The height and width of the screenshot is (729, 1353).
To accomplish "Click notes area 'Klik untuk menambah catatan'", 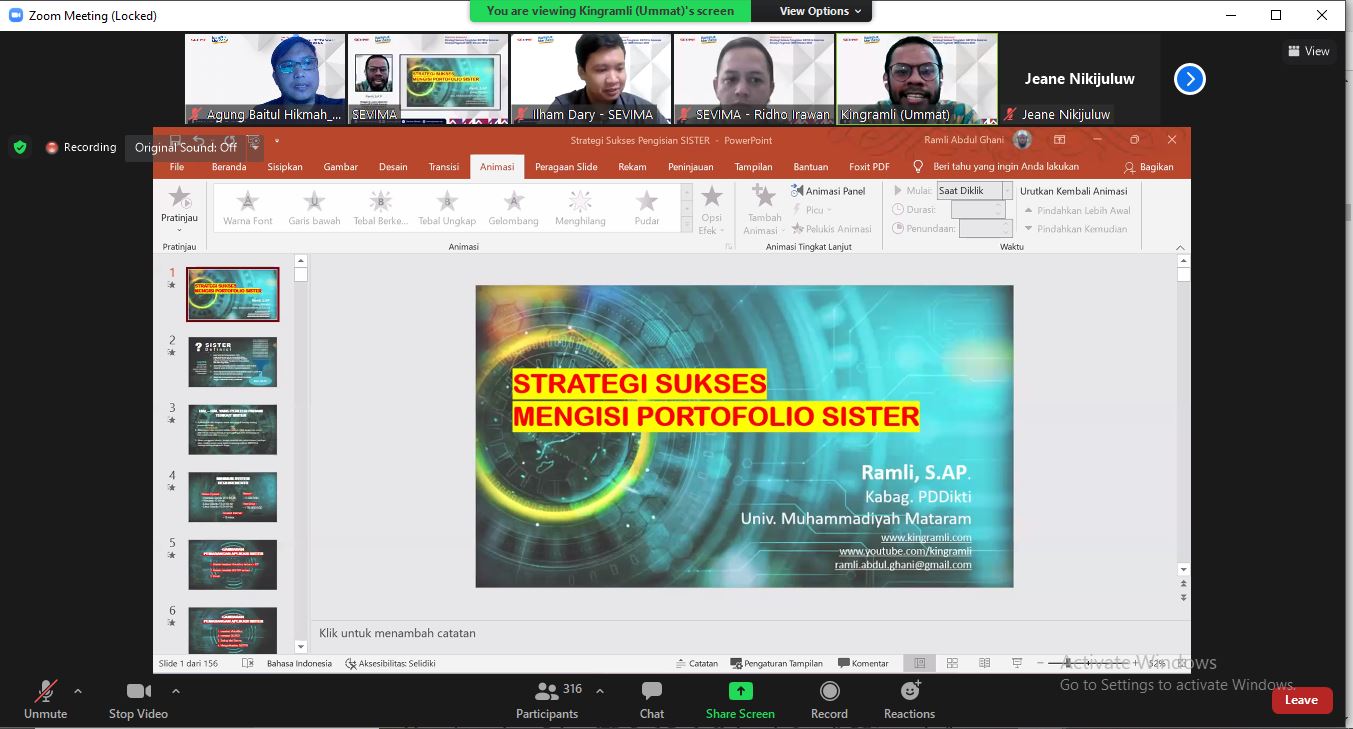I will tap(398, 633).
